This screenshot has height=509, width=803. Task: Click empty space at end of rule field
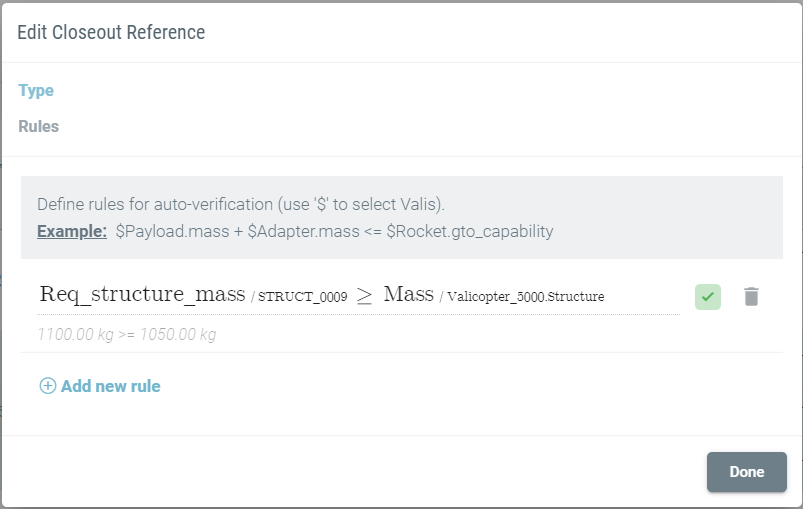[x=643, y=296]
